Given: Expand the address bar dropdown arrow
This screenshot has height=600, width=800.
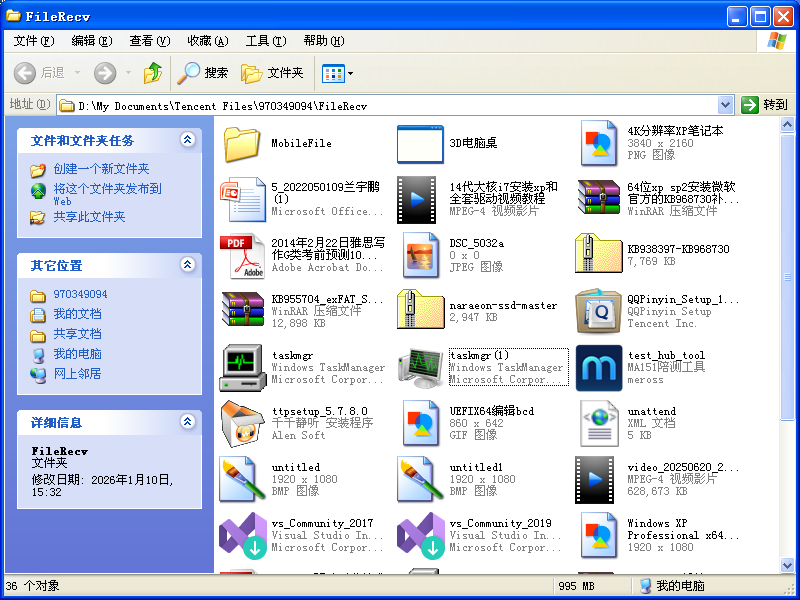Looking at the screenshot, I should 726,105.
